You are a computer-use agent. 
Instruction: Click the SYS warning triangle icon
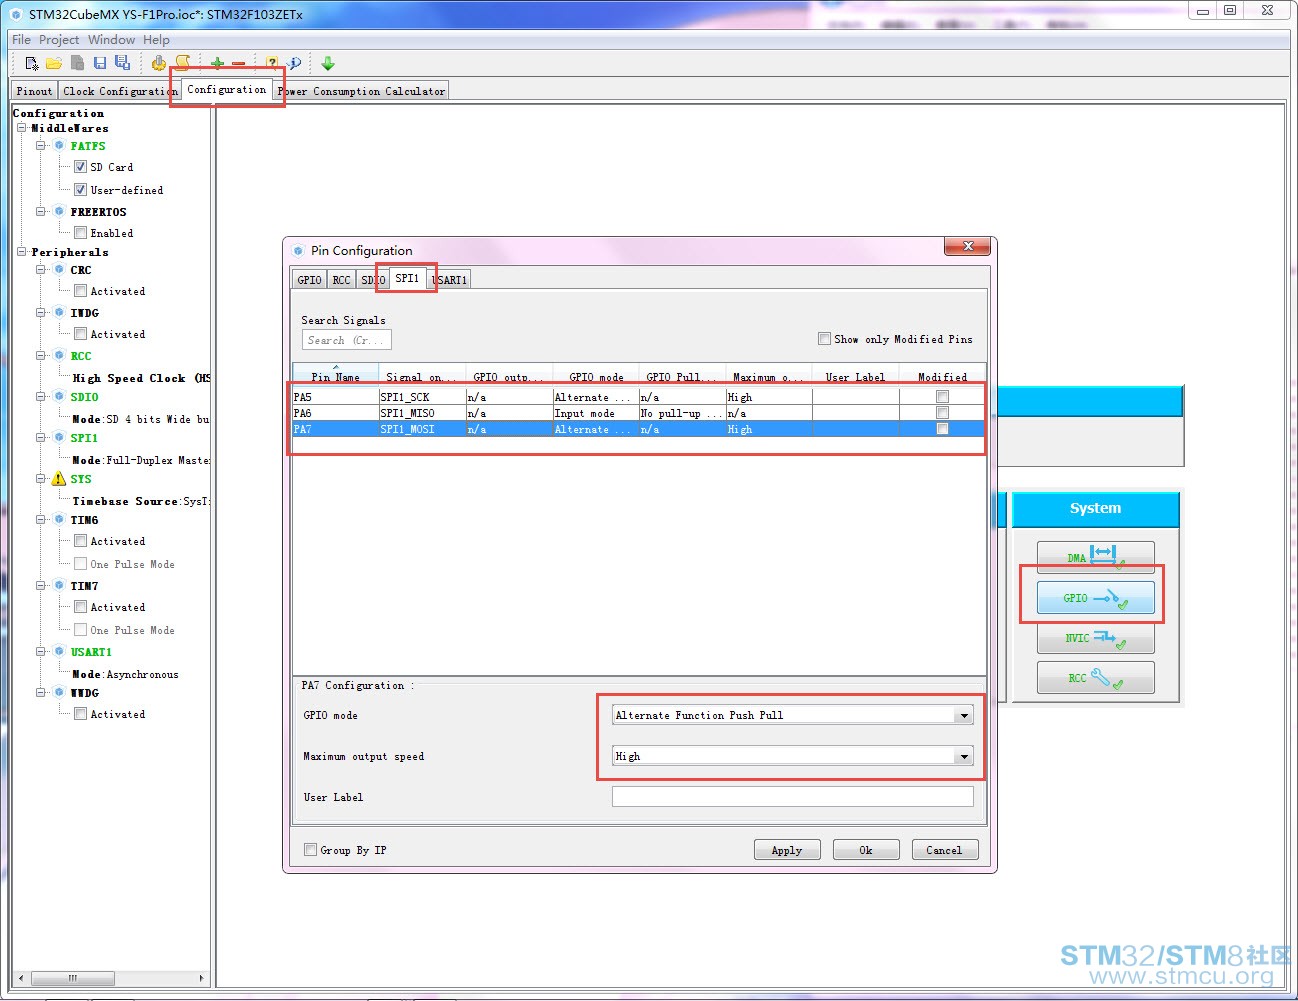click(59, 479)
